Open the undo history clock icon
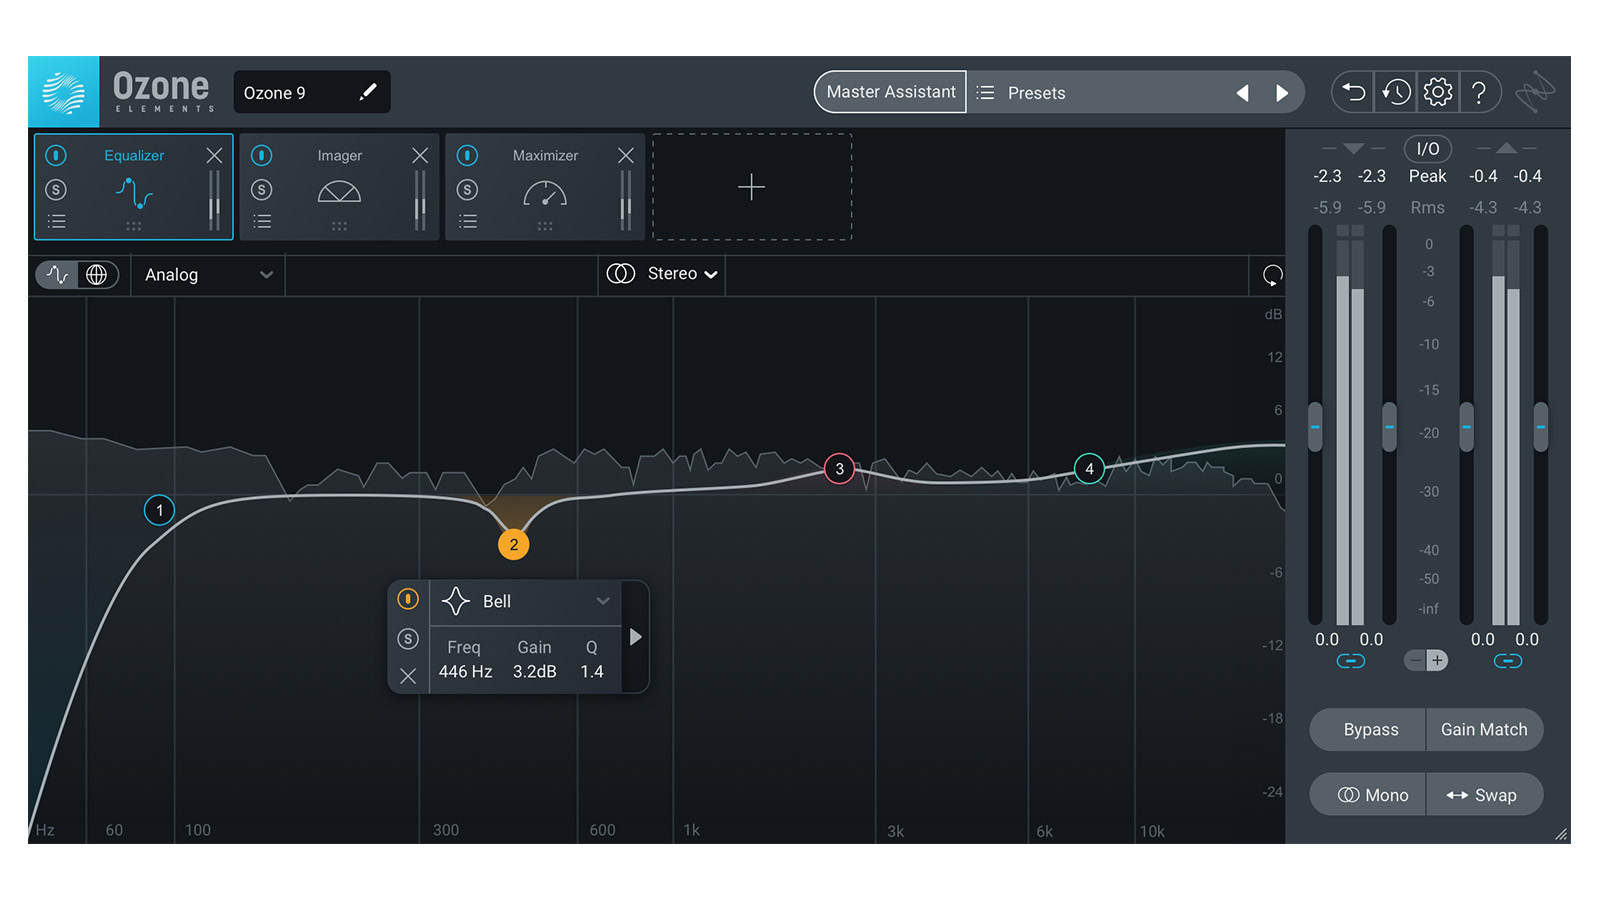1600x900 pixels. click(1396, 92)
